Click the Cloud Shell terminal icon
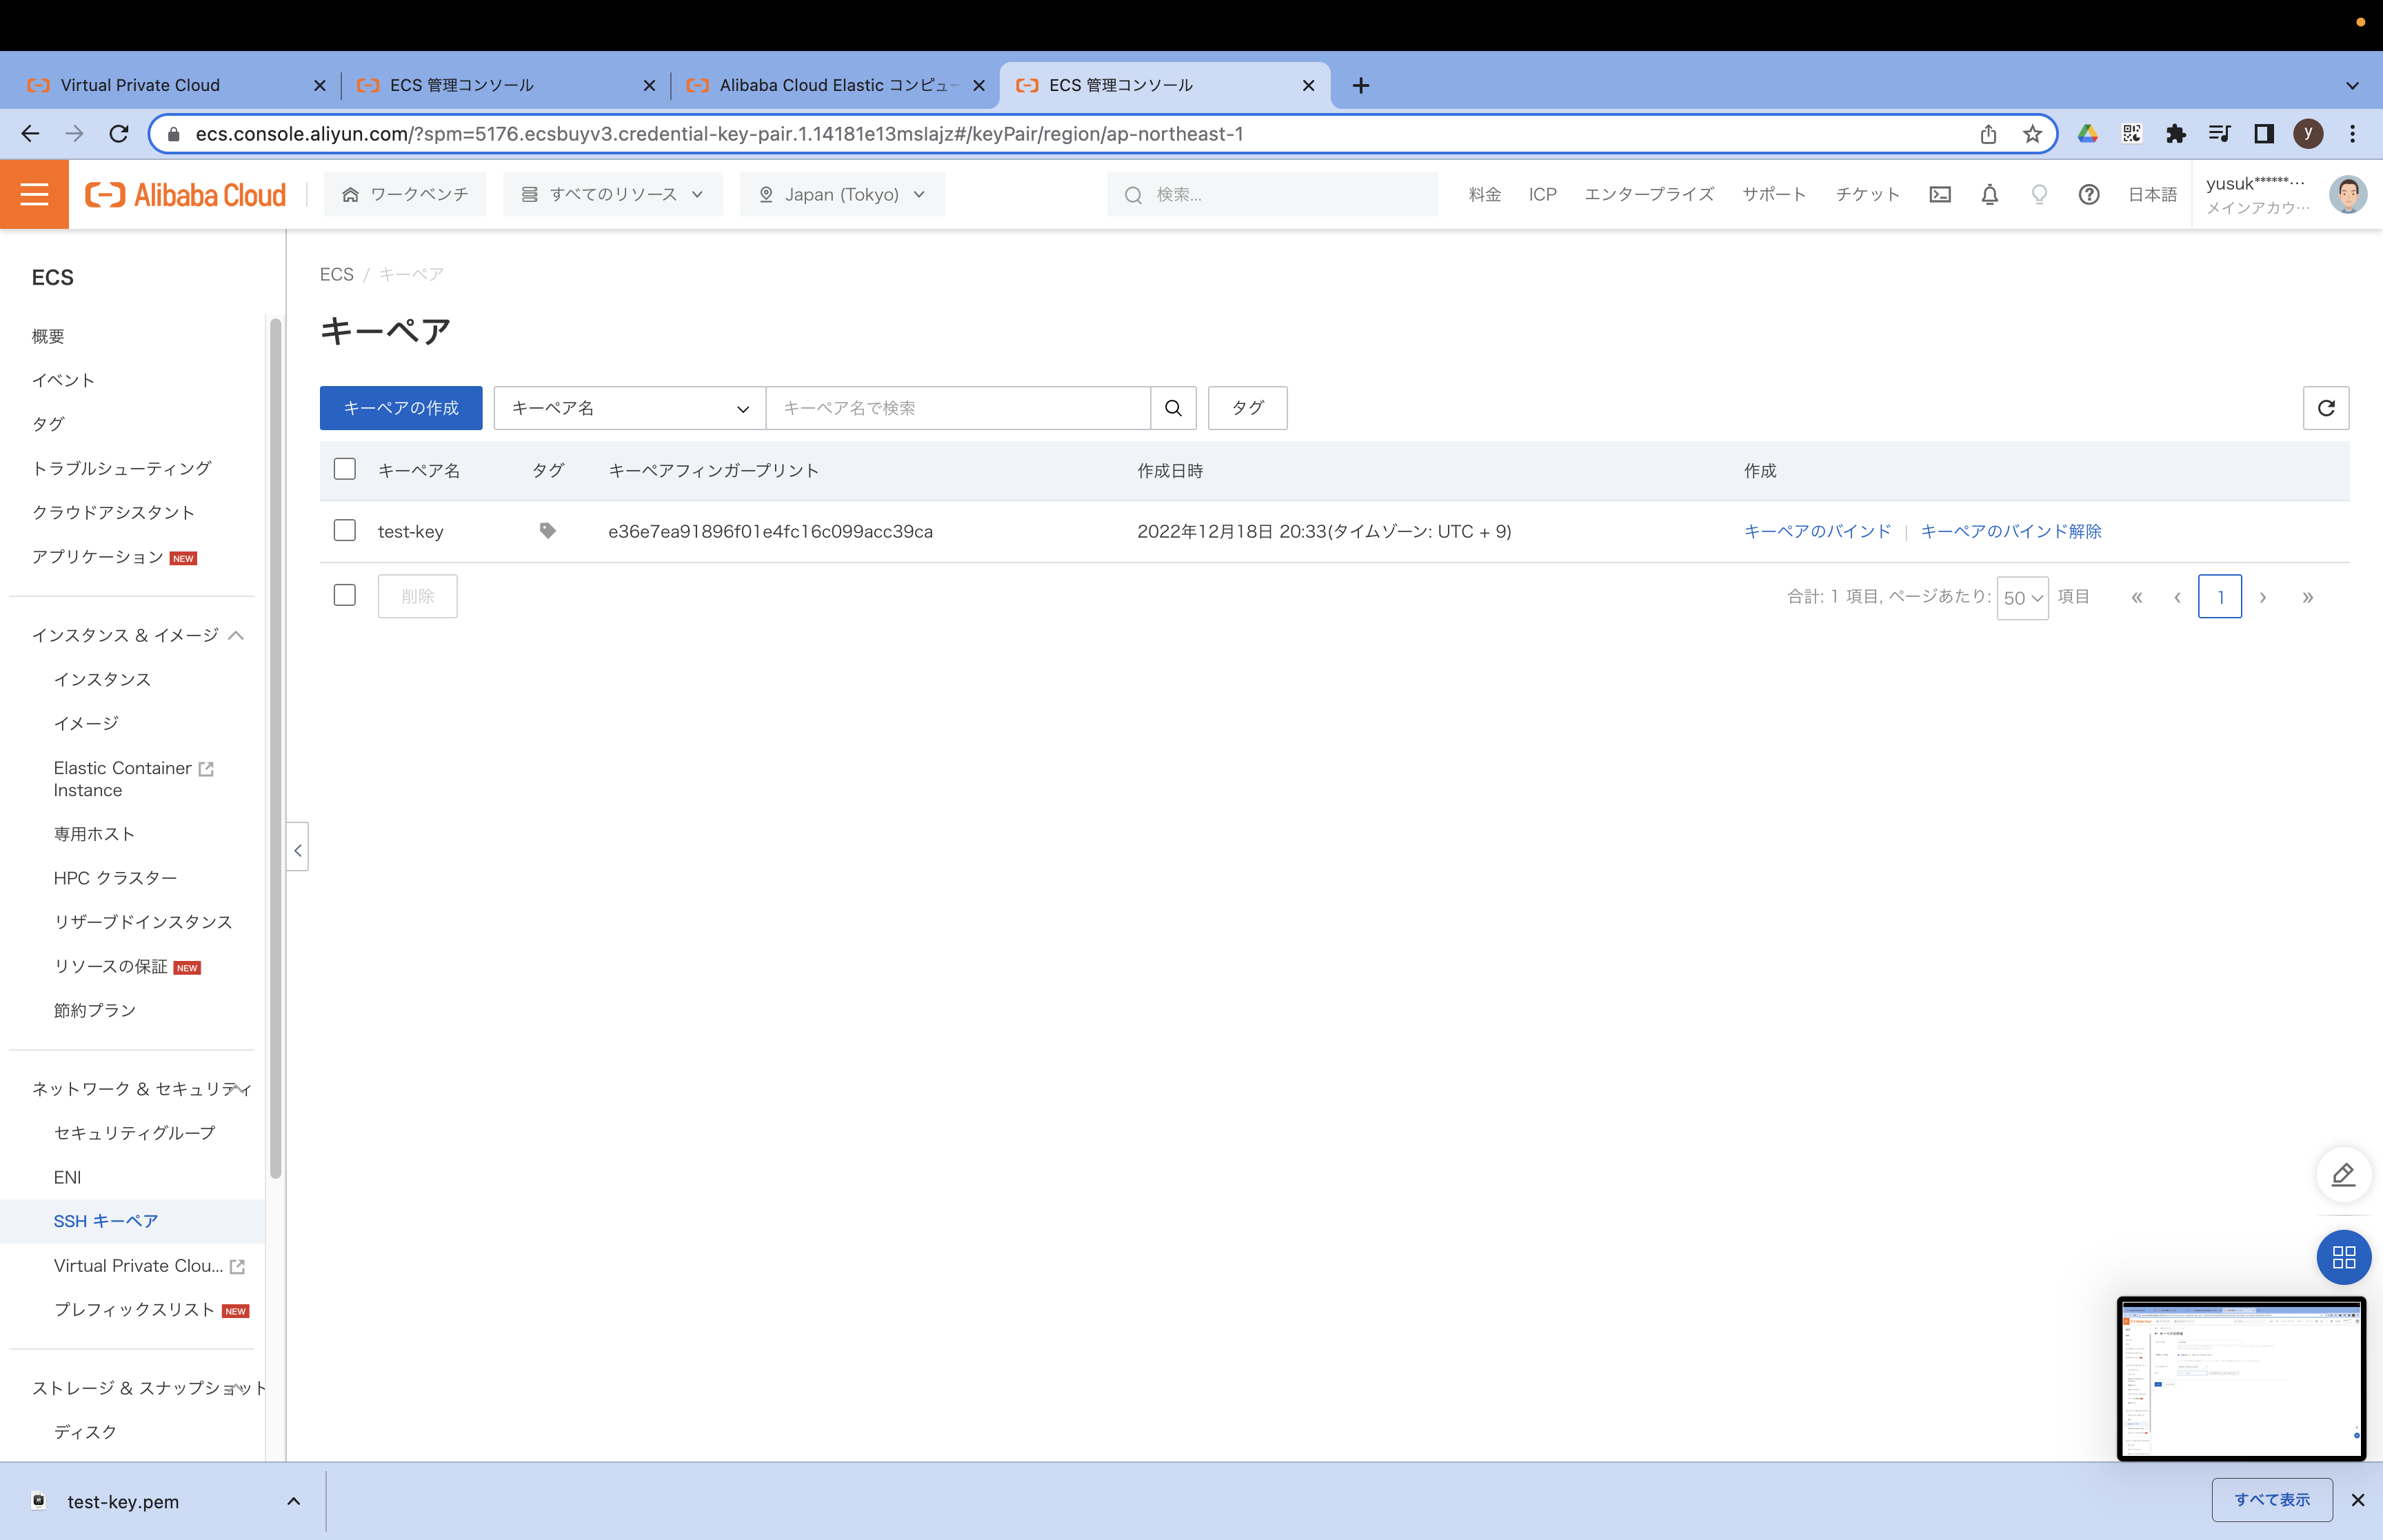 1939,194
